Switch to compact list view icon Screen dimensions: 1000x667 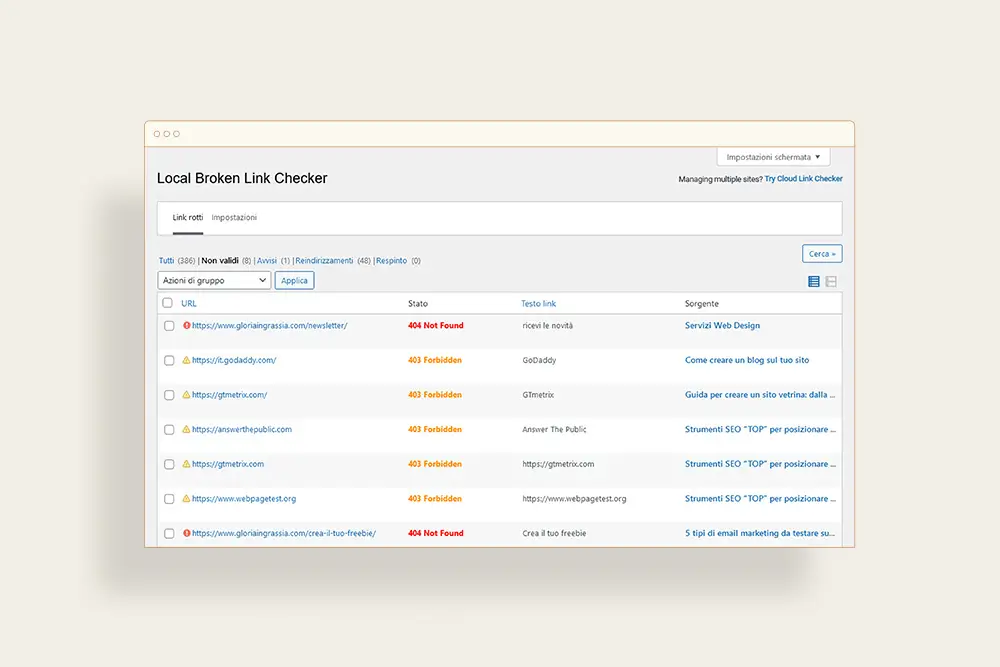pyautogui.click(x=814, y=281)
